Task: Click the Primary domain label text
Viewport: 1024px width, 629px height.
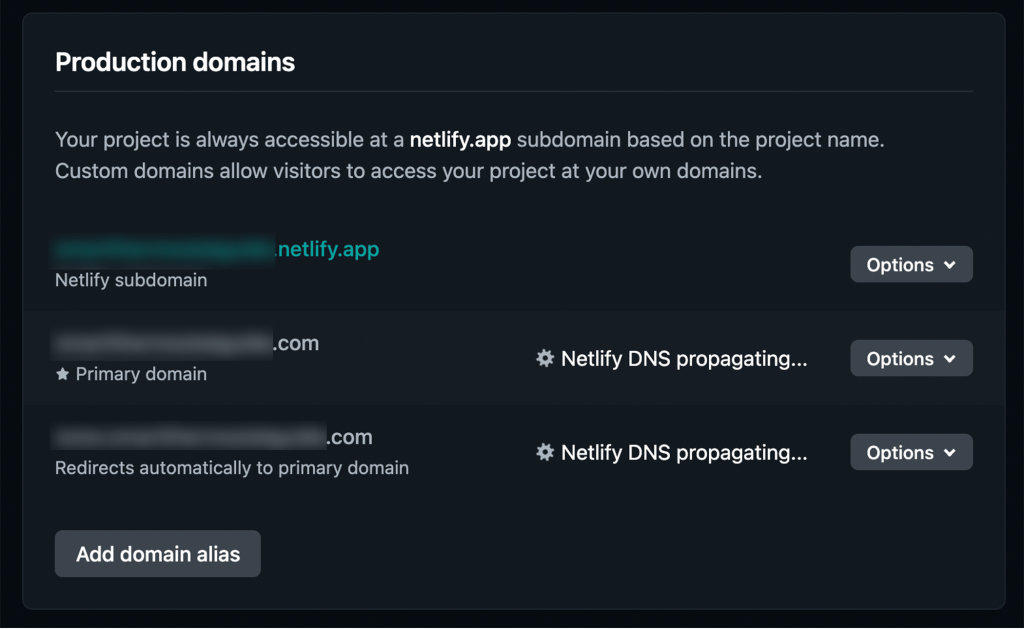Action: point(141,374)
